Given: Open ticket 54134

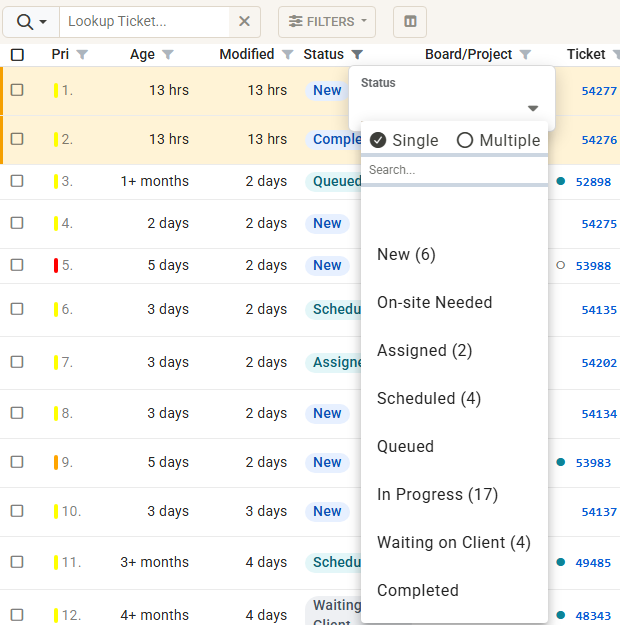Looking at the screenshot, I should tap(599, 414).
